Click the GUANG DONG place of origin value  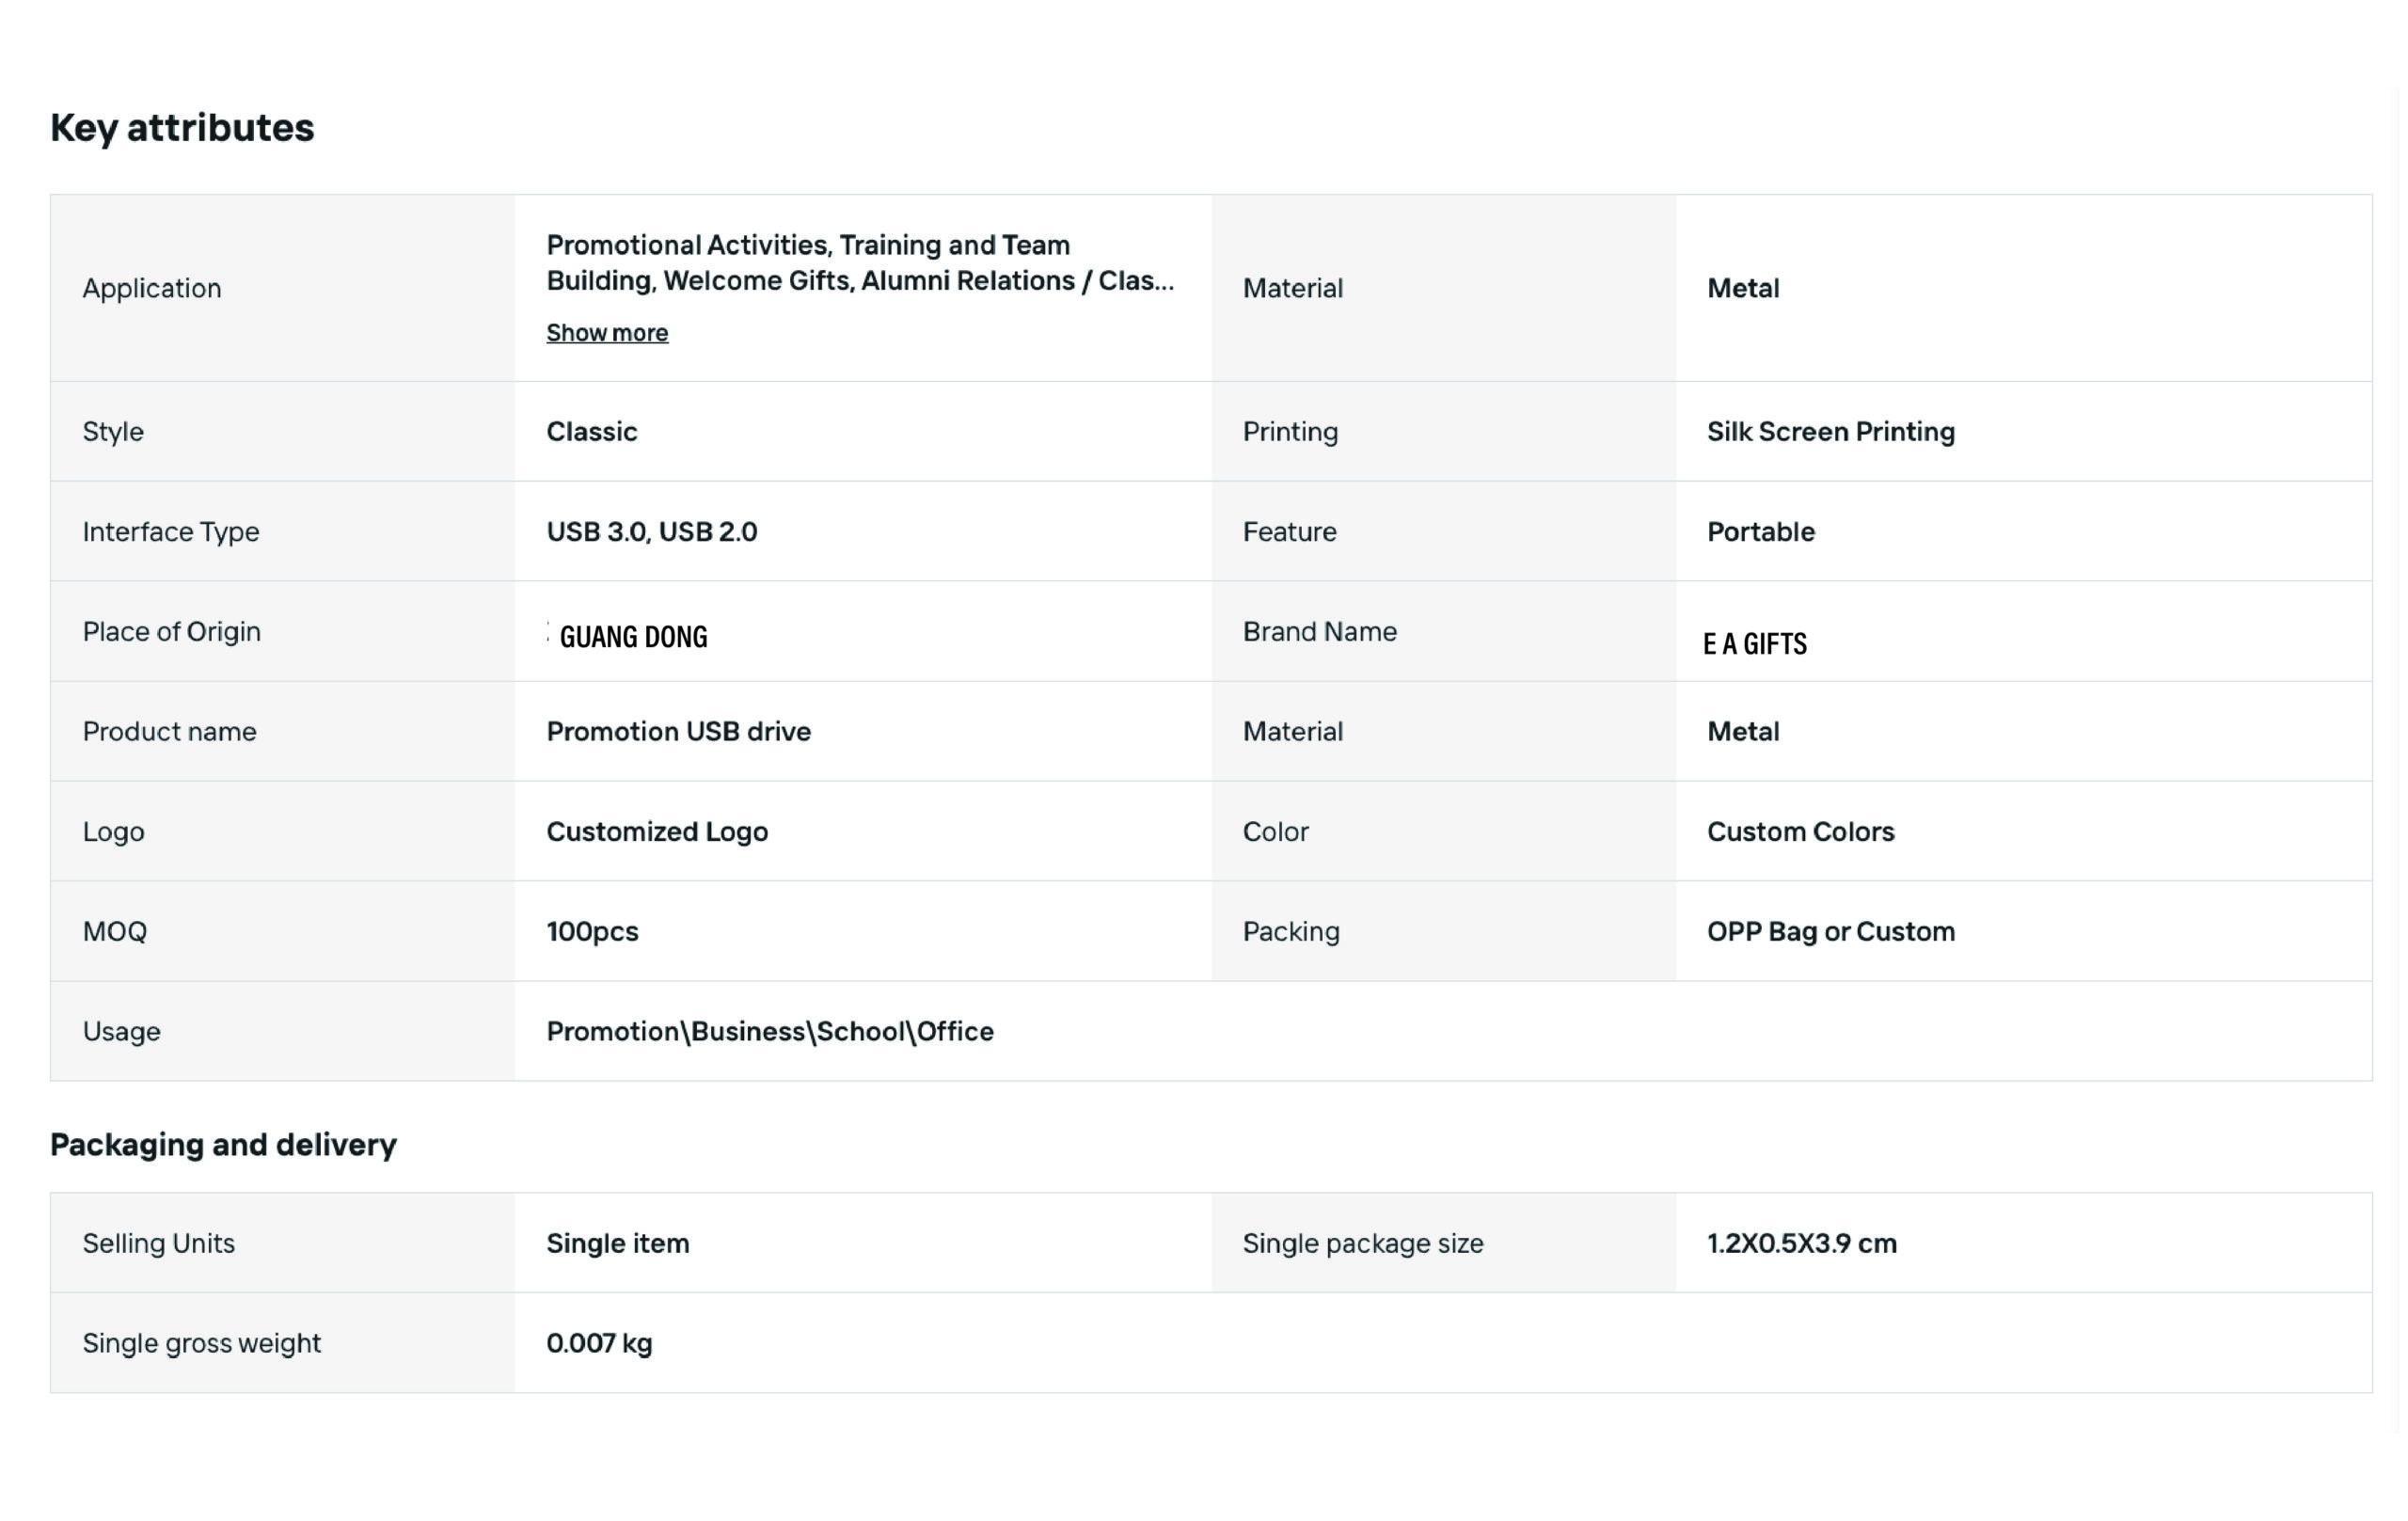coord(633,637)
